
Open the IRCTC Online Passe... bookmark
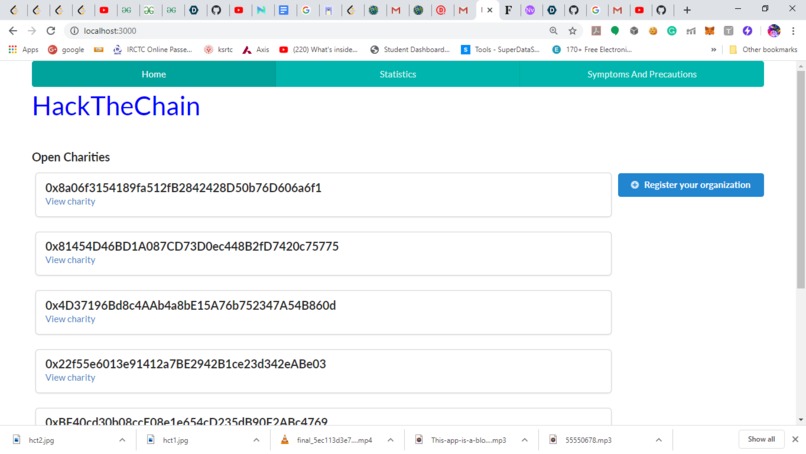[x=152, y=49]
